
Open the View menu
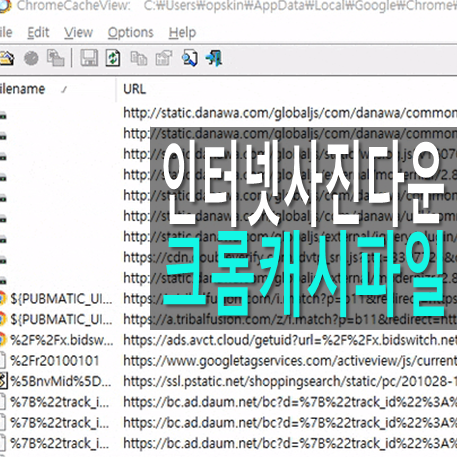point(79,33)
